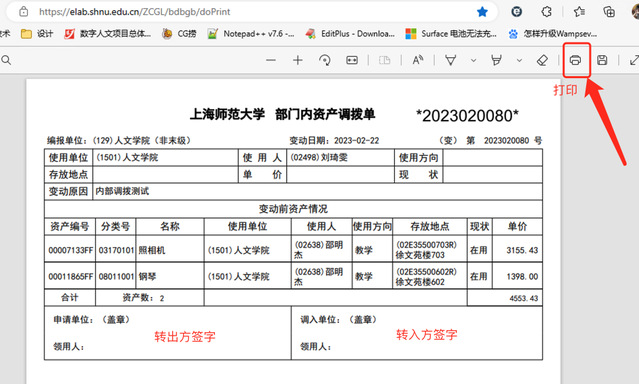Select the Fit to width icon
Viewport: 639px width, 384px height.
pos(352,60)
